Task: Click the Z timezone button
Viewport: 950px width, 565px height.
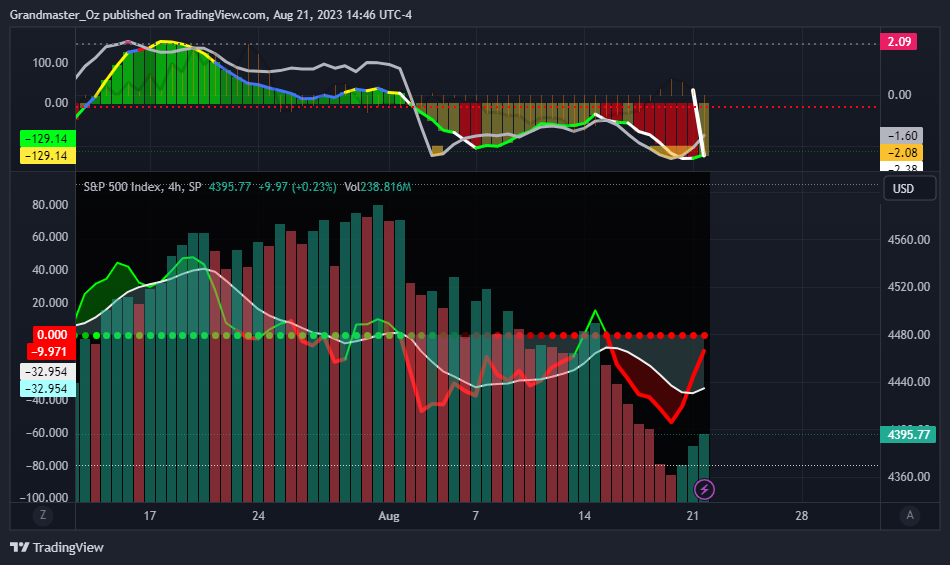Action: click(42, 515)
